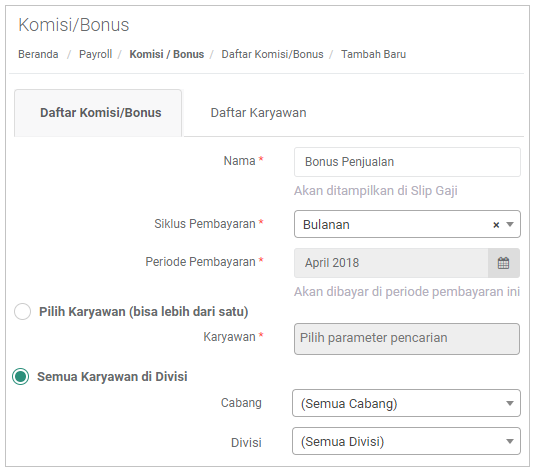Open Daftar Komisi/Bonus breadcrumb link

[272, 54]
